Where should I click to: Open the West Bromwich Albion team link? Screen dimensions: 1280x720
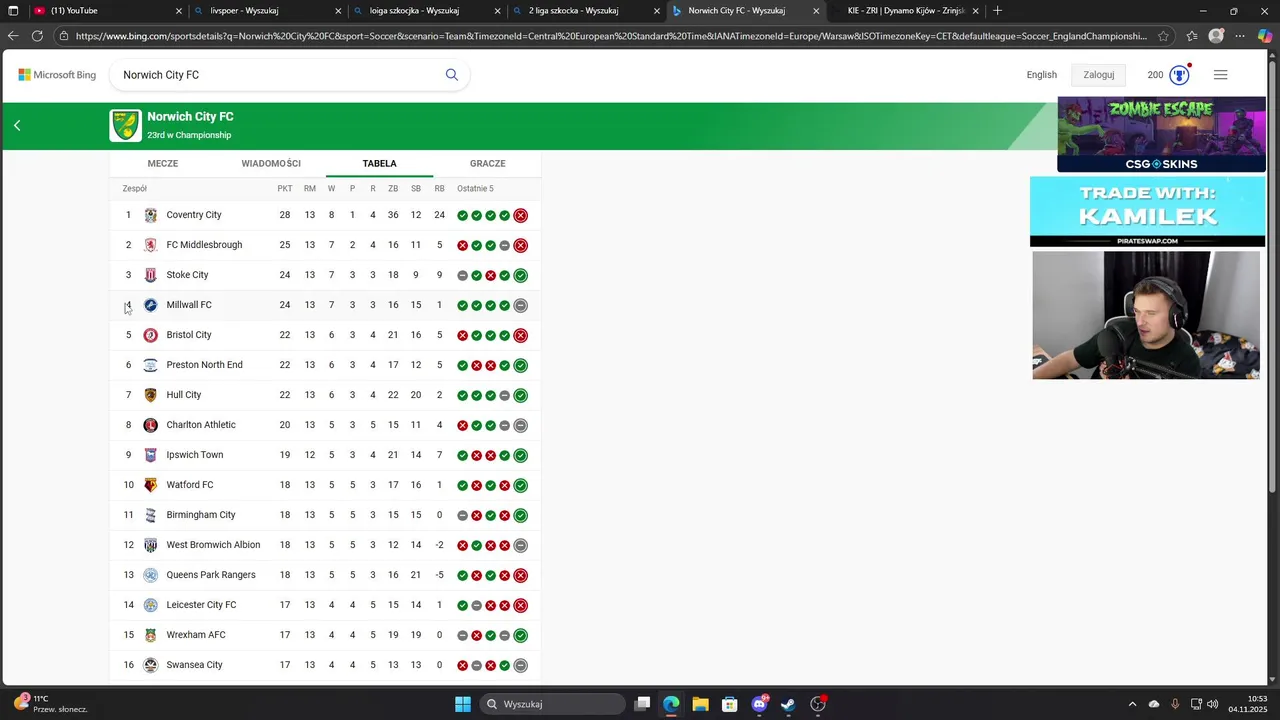(213, 545)
